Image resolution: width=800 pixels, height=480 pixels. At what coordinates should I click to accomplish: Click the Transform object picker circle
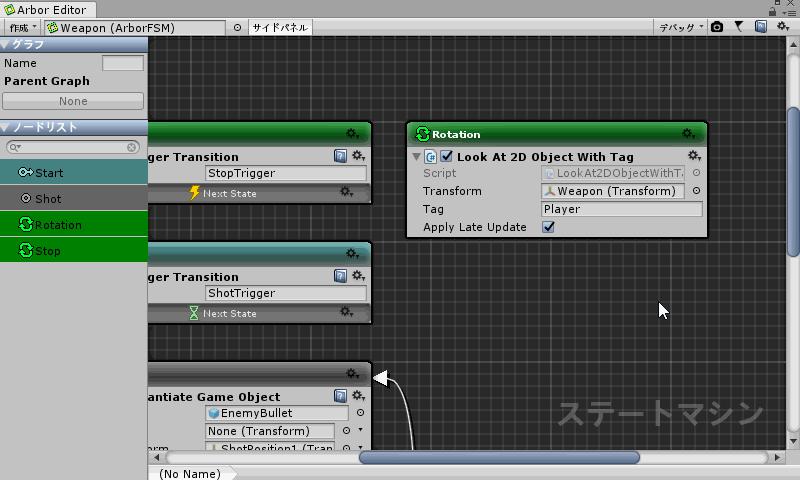696,191
